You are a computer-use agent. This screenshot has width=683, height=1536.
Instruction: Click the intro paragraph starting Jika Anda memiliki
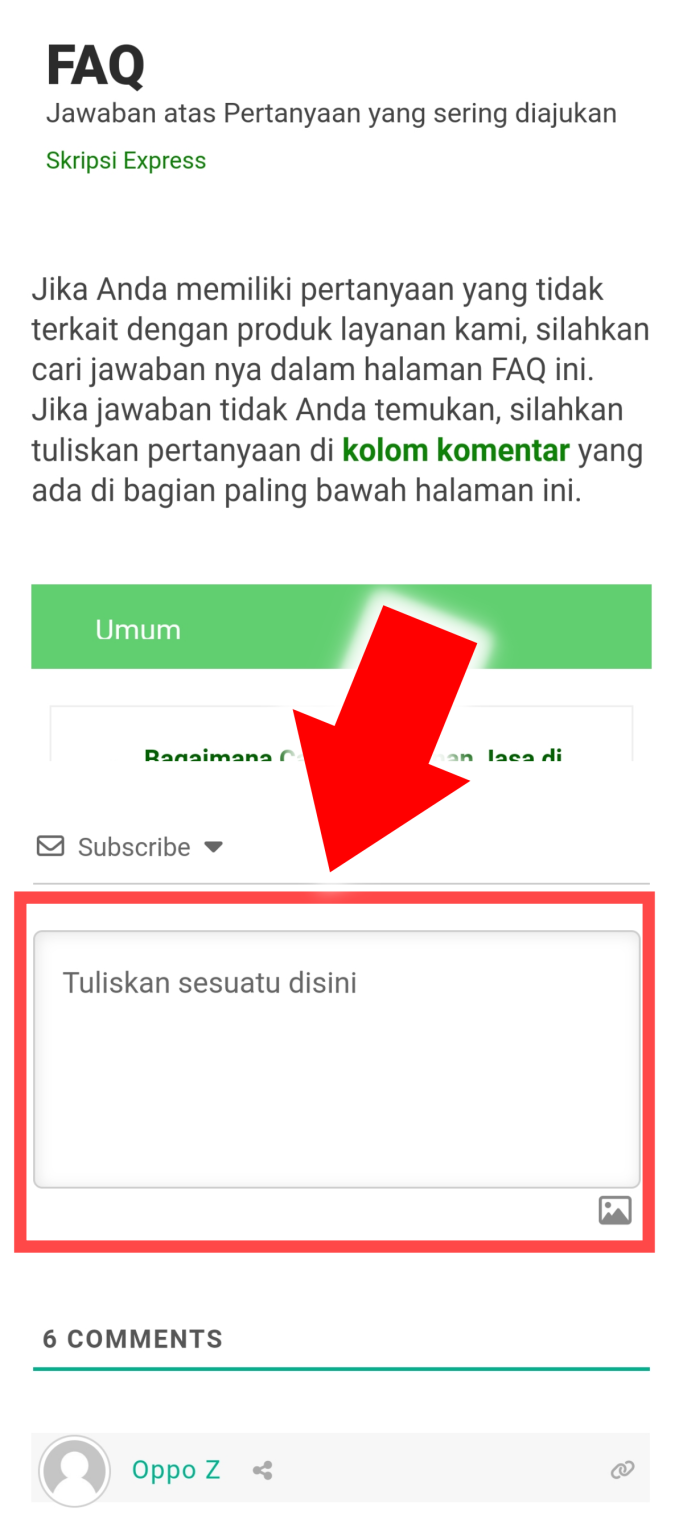click(341, 390)
